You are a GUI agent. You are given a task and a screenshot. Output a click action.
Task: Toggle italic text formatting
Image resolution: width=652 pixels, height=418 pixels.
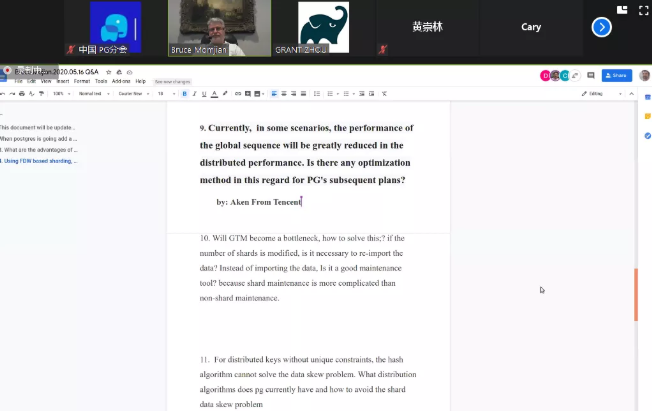[193, 93]
